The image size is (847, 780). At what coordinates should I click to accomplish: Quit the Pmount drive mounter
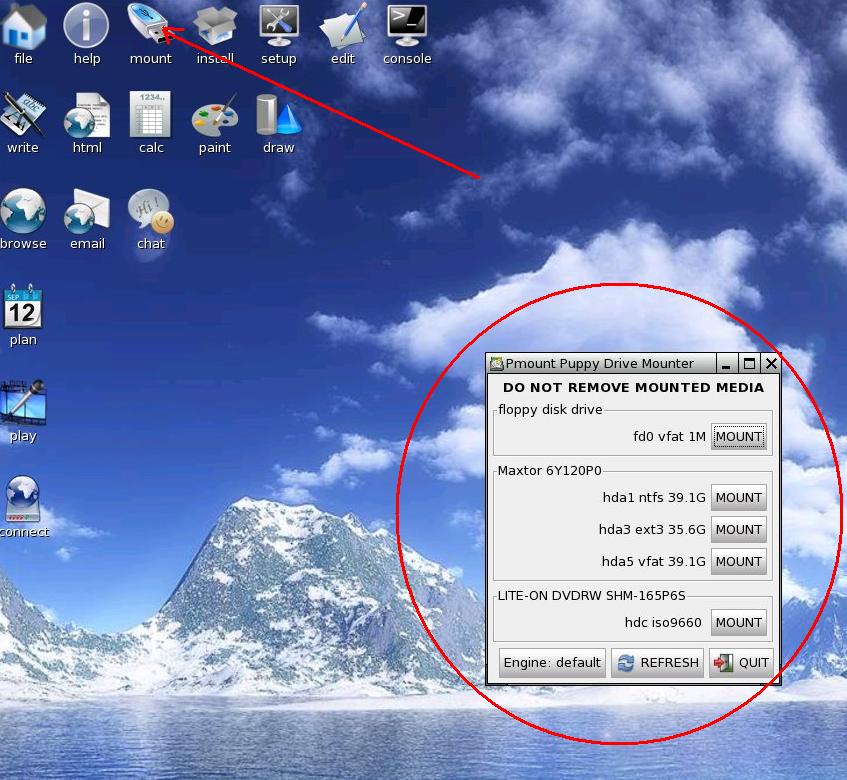click(x=741, y=662)
